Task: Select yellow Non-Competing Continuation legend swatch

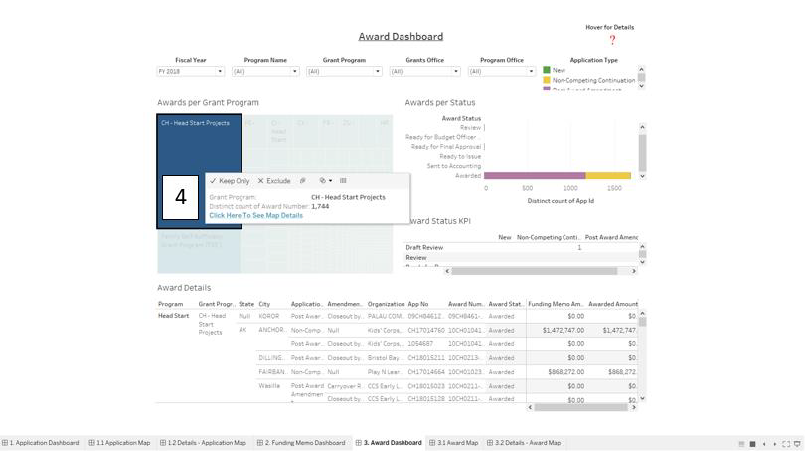Action: point(547,80)
